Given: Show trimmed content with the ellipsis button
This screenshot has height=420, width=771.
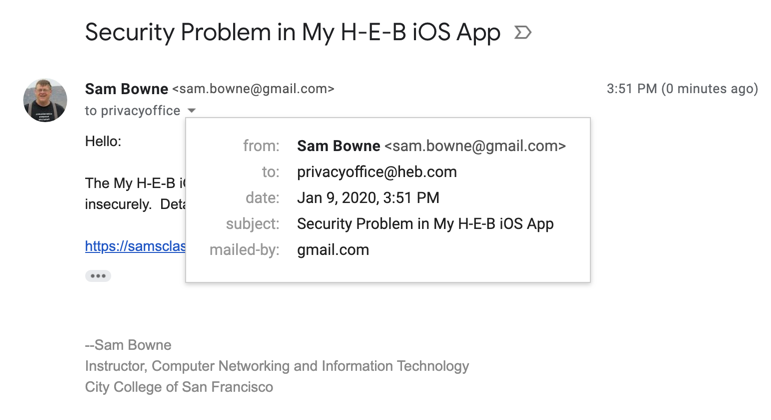Looking at the screenshot, I should [98, 276].
